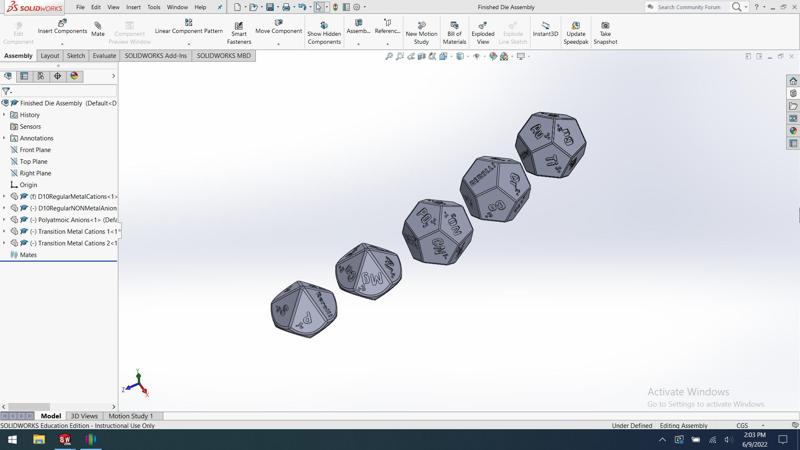Screen dimensions: 800x450
Task: Undo the last action
Action: coord(302,7)
